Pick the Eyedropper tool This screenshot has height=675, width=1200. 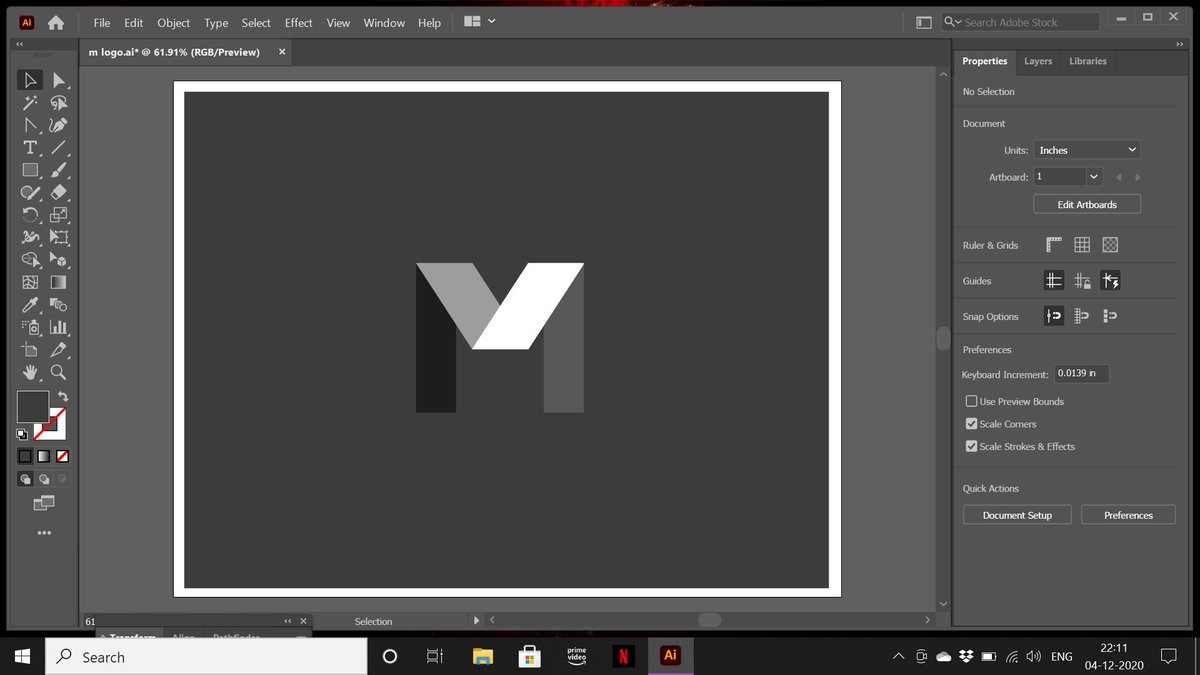click(30, 305)
